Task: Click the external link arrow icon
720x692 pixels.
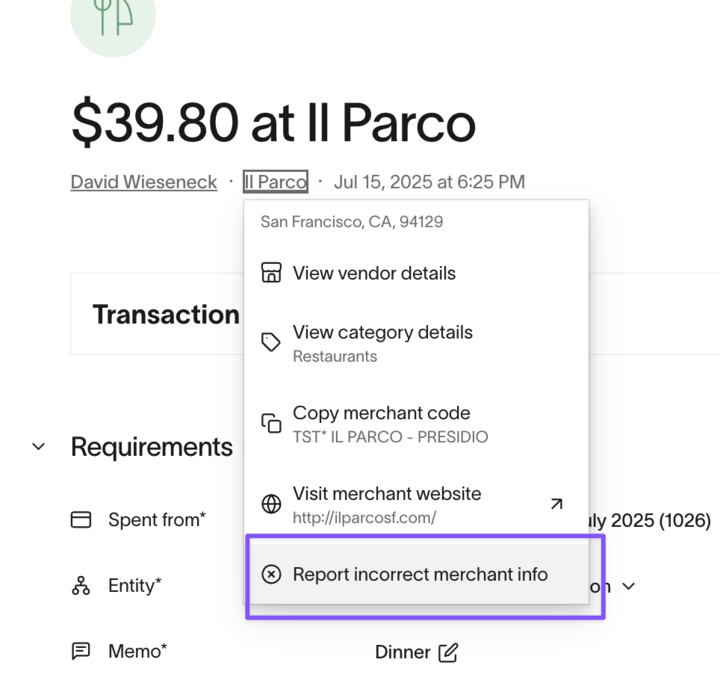Action: coord(557,504)
